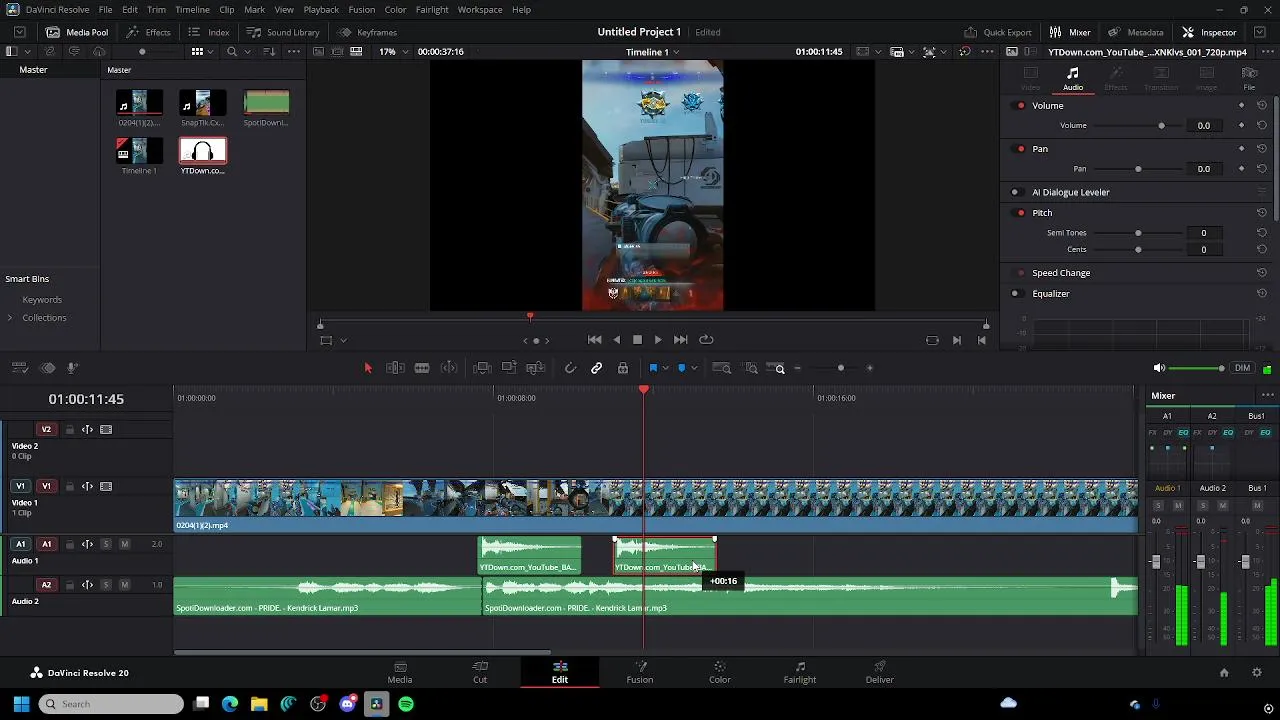
Task: Click the Volume value field 0.0
Action: pyautogui.click(x=1204, y=126)
